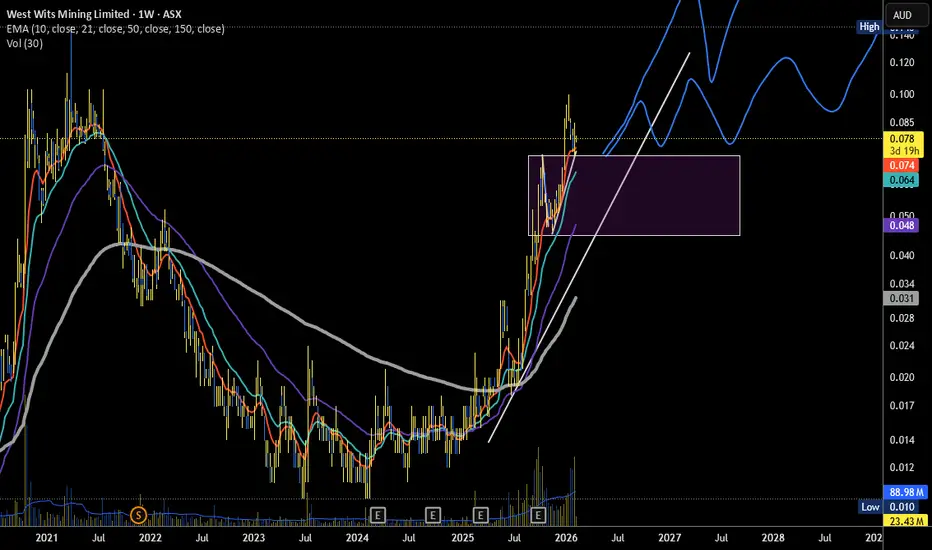Click the 2023 label on time axis
The image size is (932, 550).
click(254, 538)
